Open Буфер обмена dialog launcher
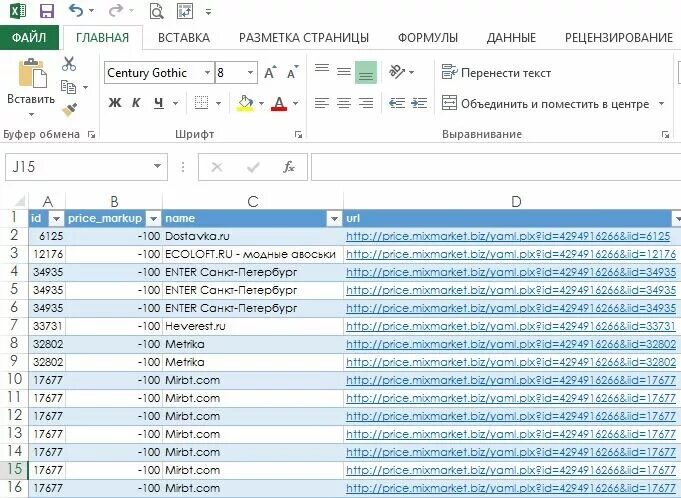Screen dimensions: 681x498 point(91,135)
